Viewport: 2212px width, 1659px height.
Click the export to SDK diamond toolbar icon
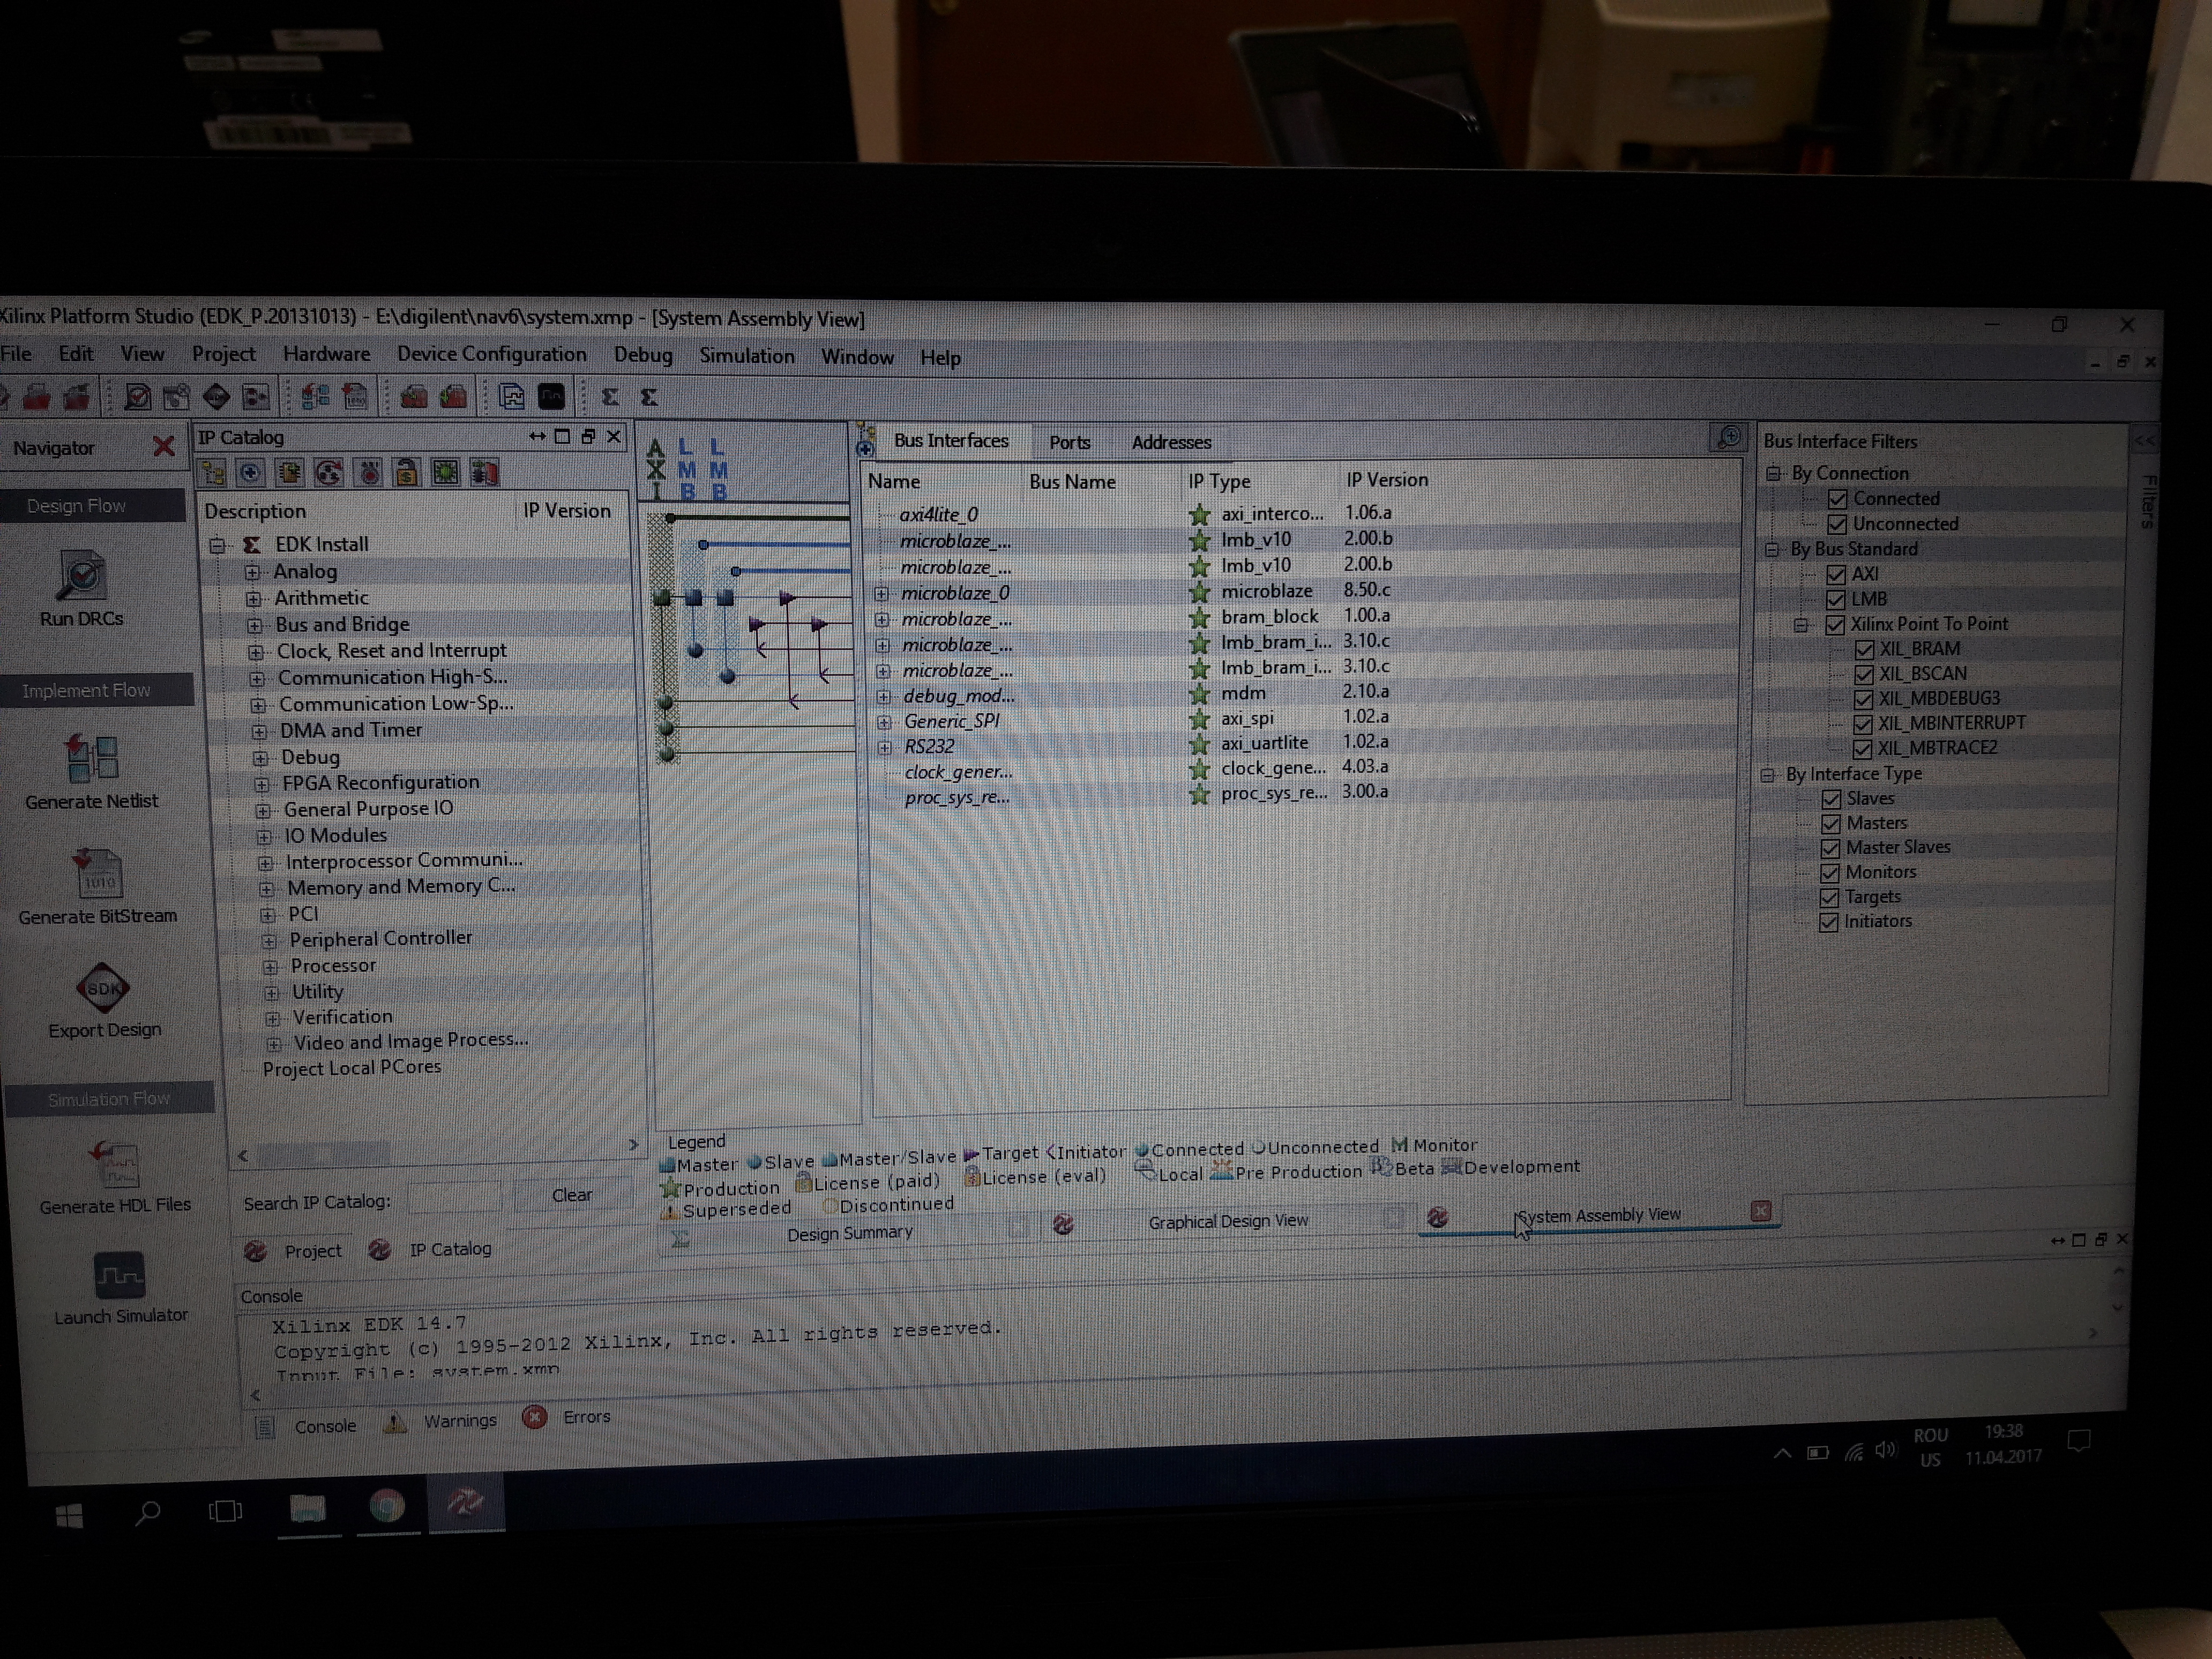click(216, 397)
